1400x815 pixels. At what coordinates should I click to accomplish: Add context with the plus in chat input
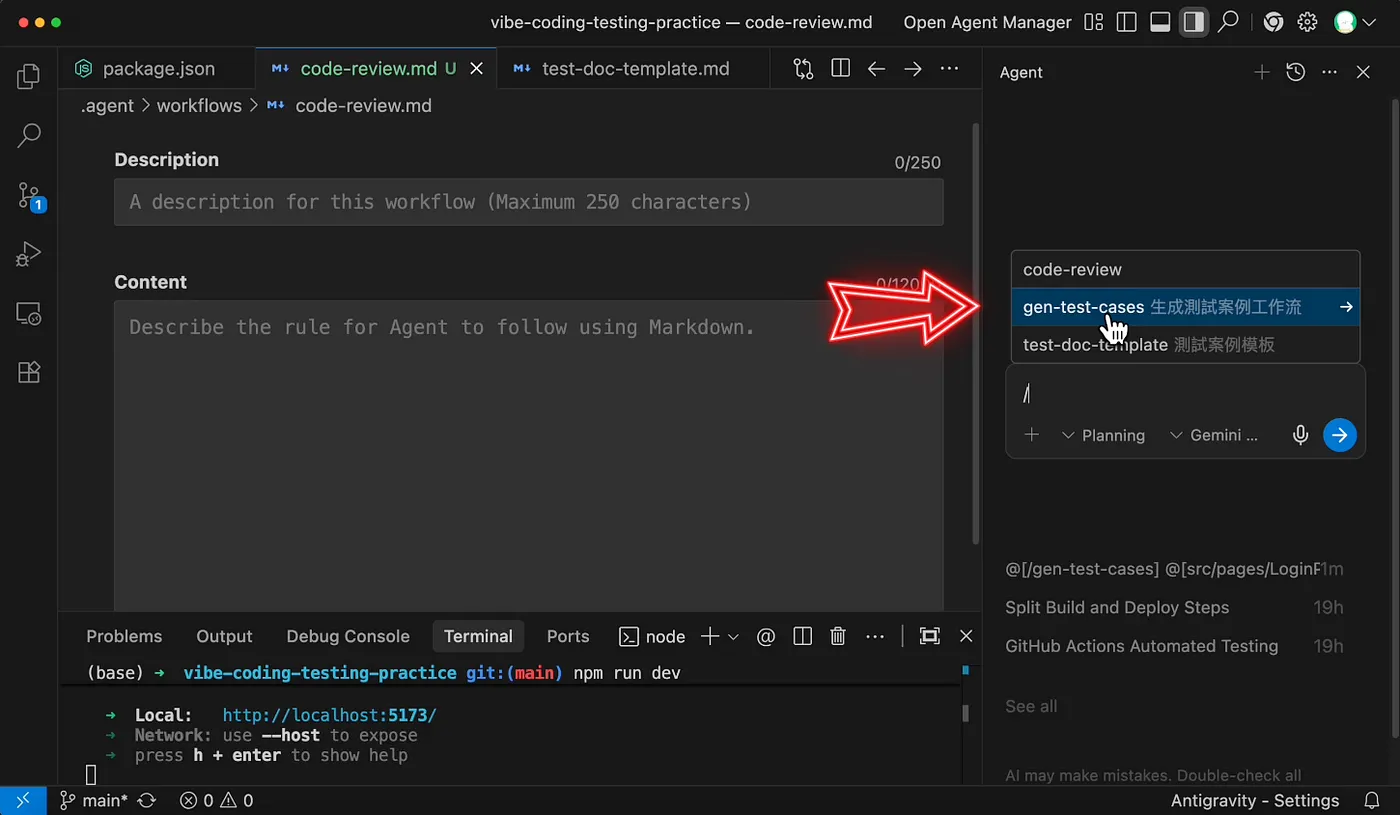tap(1032, 435)
